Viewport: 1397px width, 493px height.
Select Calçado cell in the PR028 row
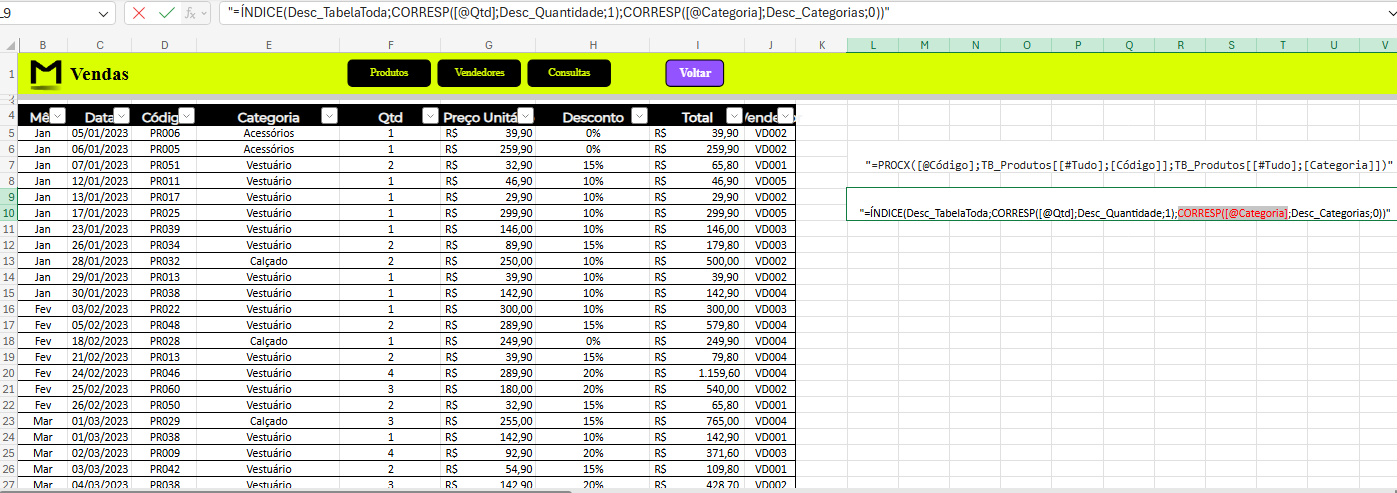tap(268, 341)
